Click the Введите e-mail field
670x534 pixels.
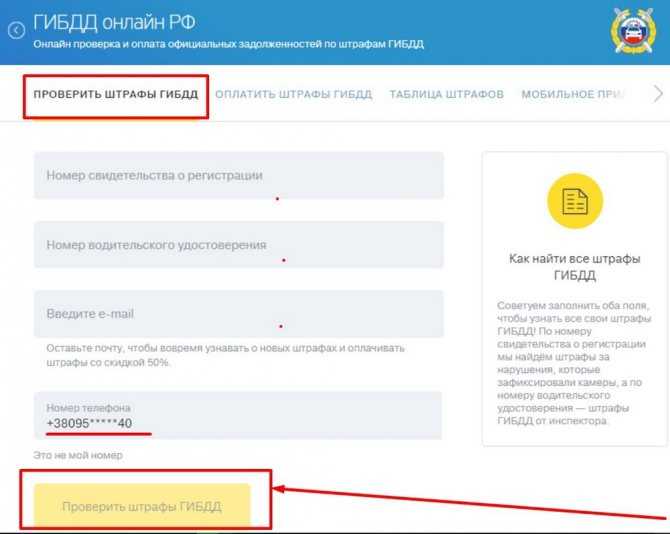pyautogui.click(x=239, y=314)
